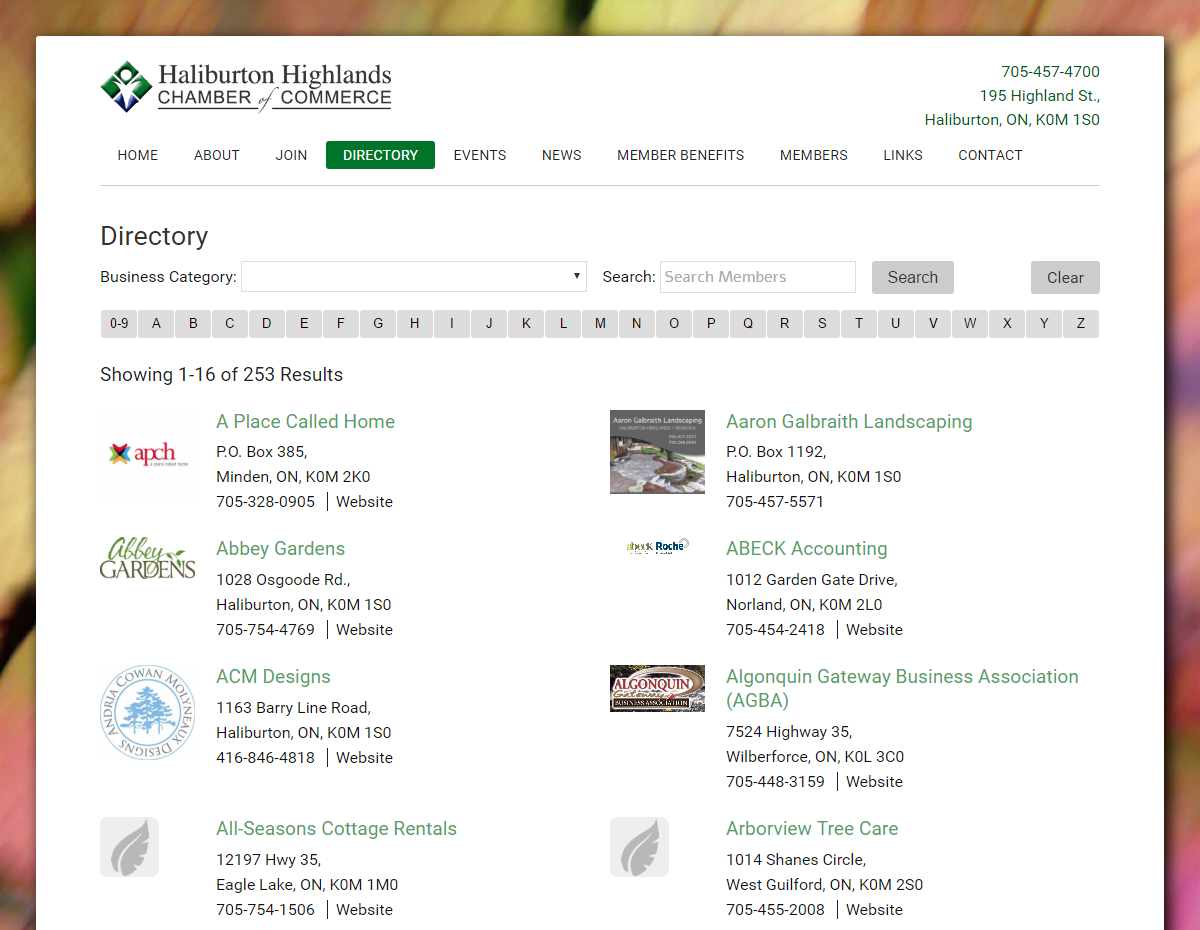Select the Directory menu item

(x=380, y=155)
